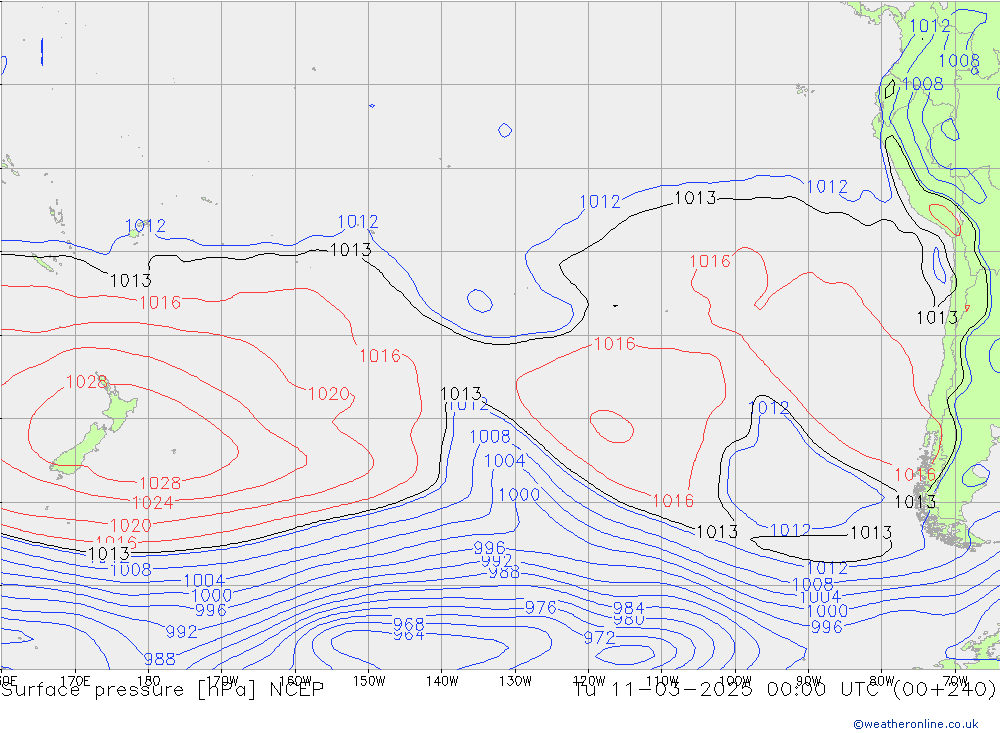The height and width of the screenshot is (733, 1000).
Task: Click the 100W longitude axis label
Action: [x=735, y=681]
